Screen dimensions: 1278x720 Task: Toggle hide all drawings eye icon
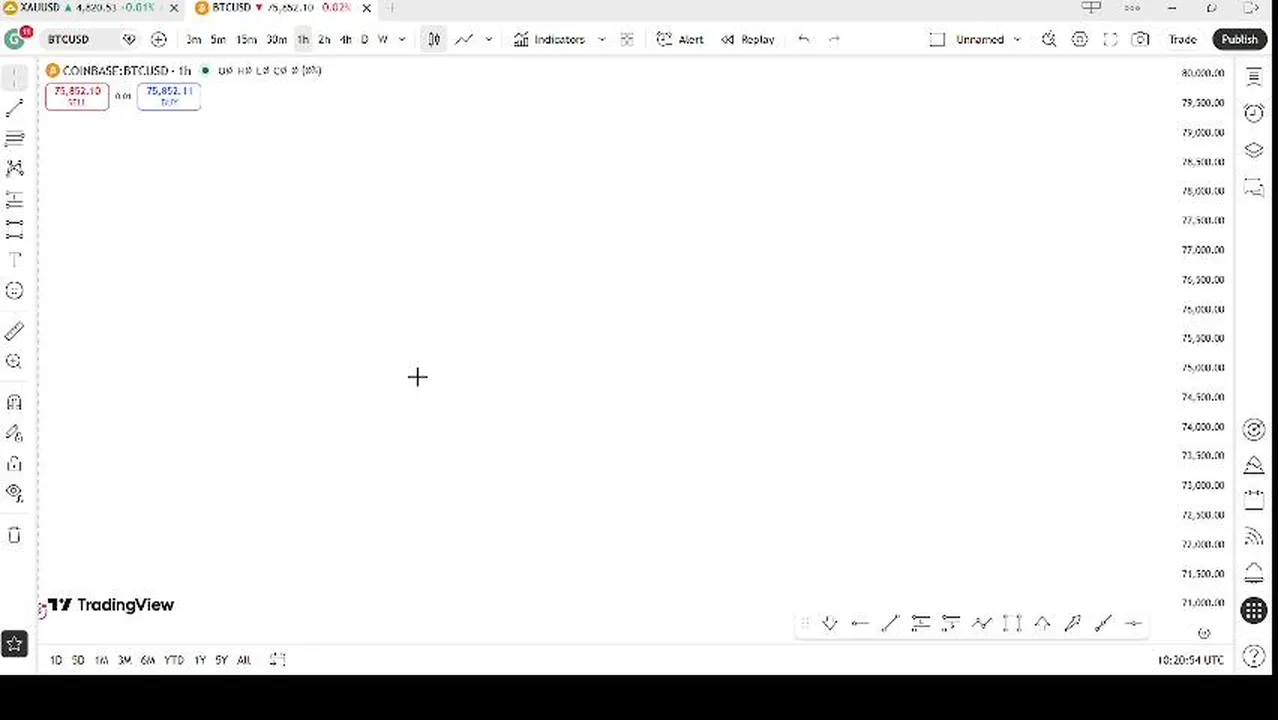pos(14,493)
